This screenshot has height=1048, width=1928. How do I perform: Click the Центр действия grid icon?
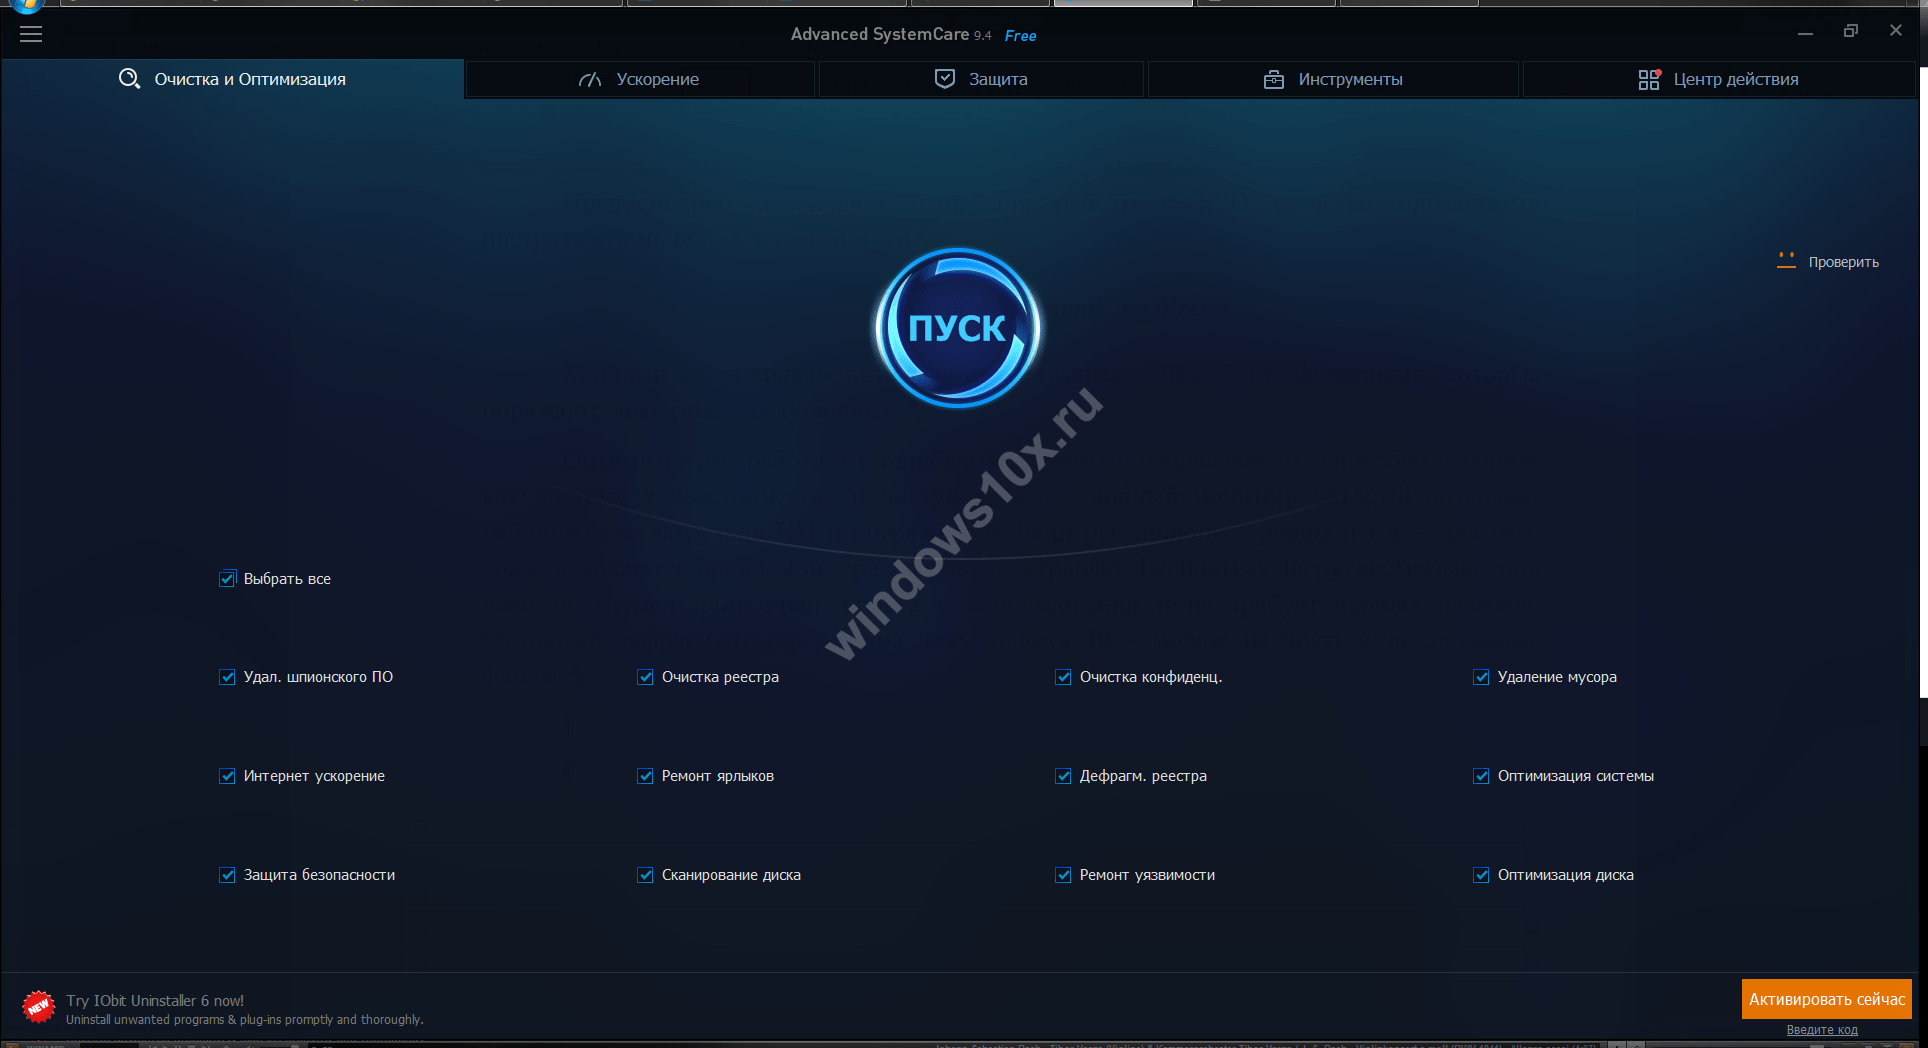point(1649,79)
